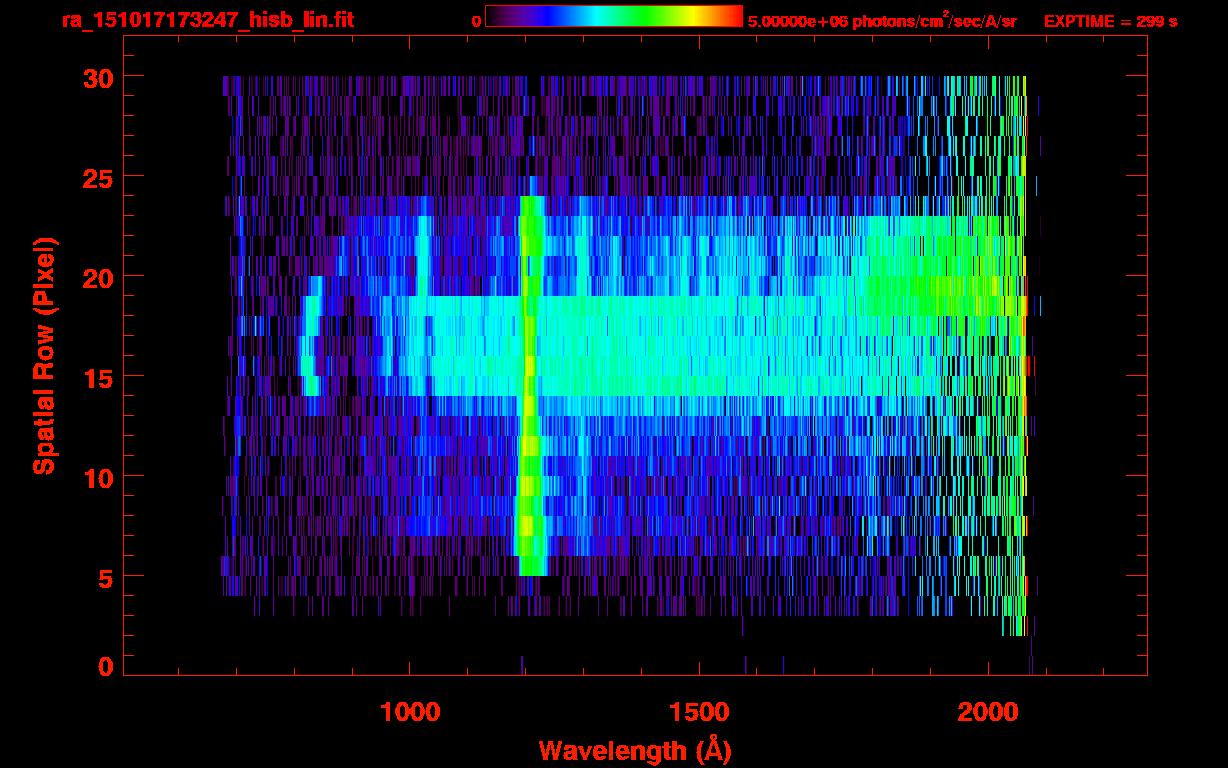This screenshot has height=768, width=1228.
Task: Click the rainbow color scale bar
Action: (x=614, y=16)
